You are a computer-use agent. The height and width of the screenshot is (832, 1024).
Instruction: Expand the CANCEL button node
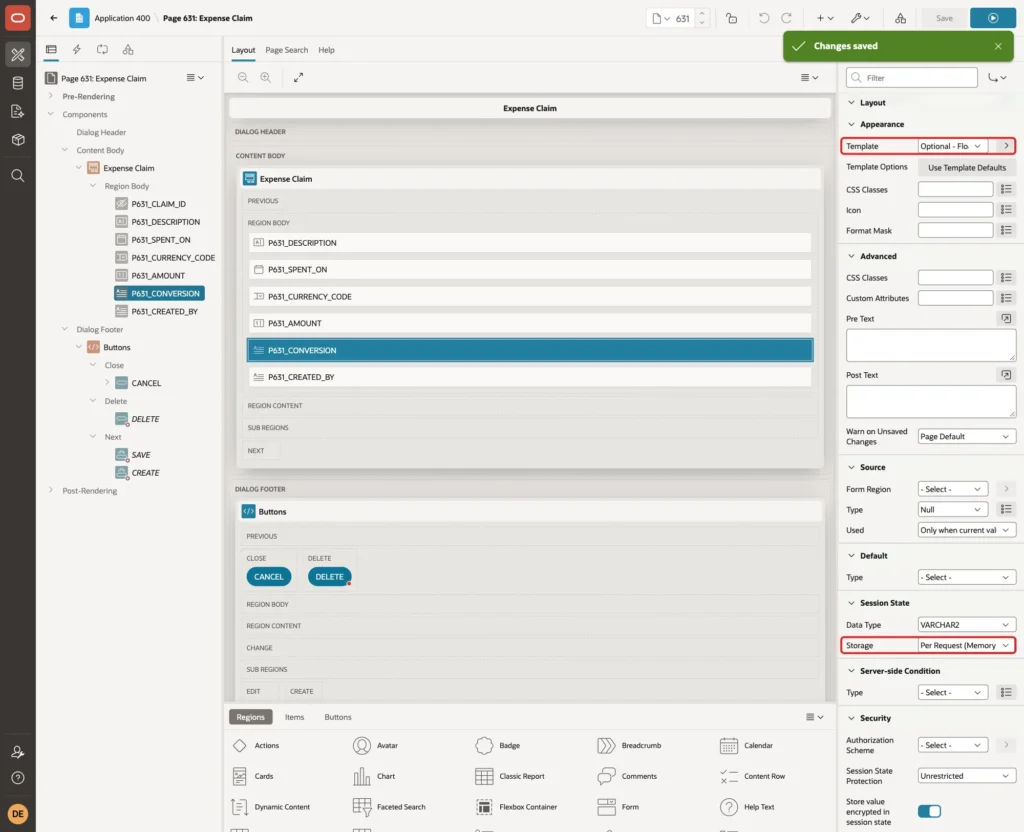tap(107, 383)
